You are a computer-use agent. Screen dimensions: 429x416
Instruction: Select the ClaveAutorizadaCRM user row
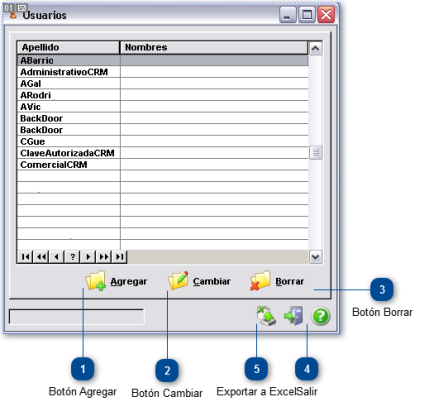coord(163,153)
